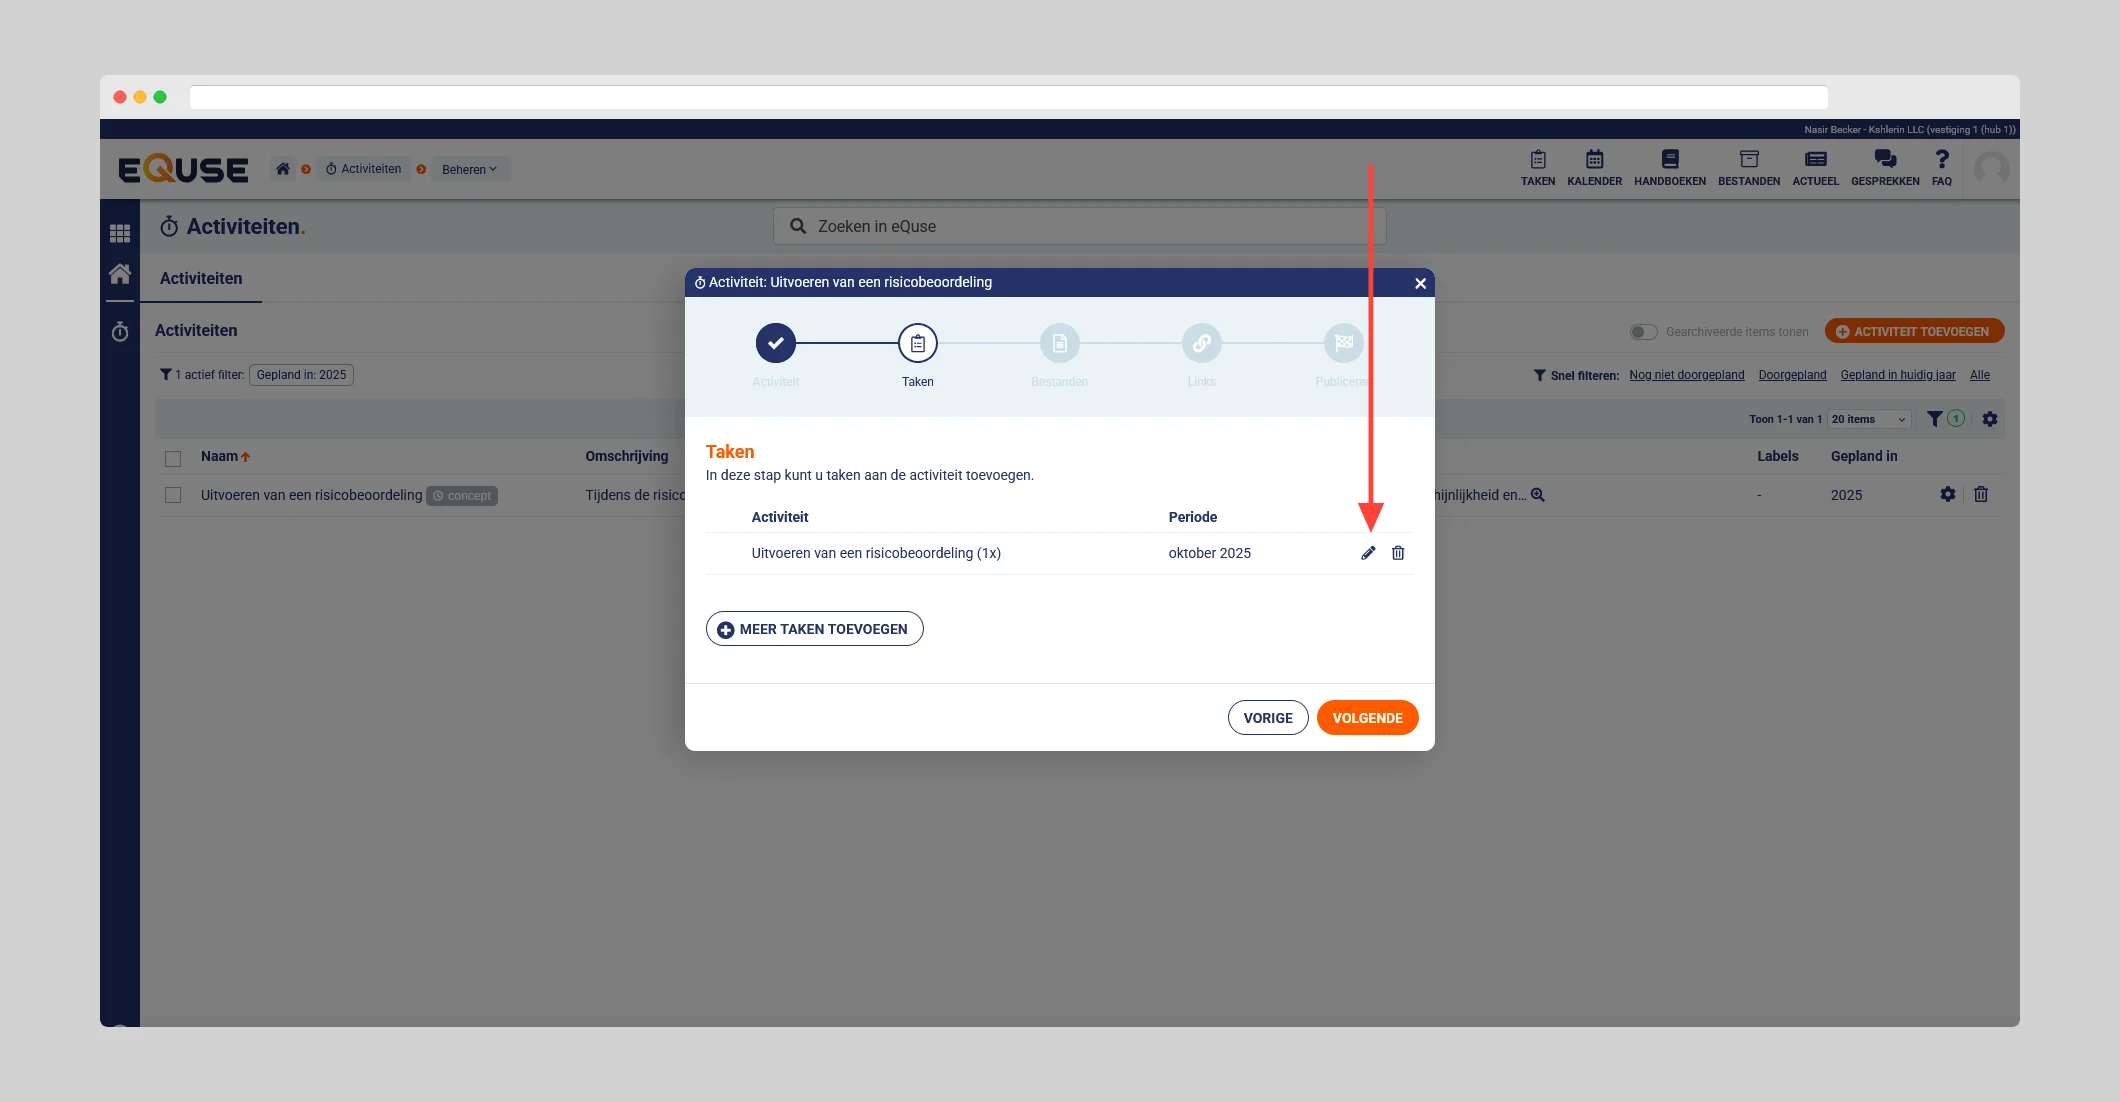The width and height of the screenshot is (2120, 1102).
Task: Open the apps grid icon in the sidebar
Action: click(120, 233)
